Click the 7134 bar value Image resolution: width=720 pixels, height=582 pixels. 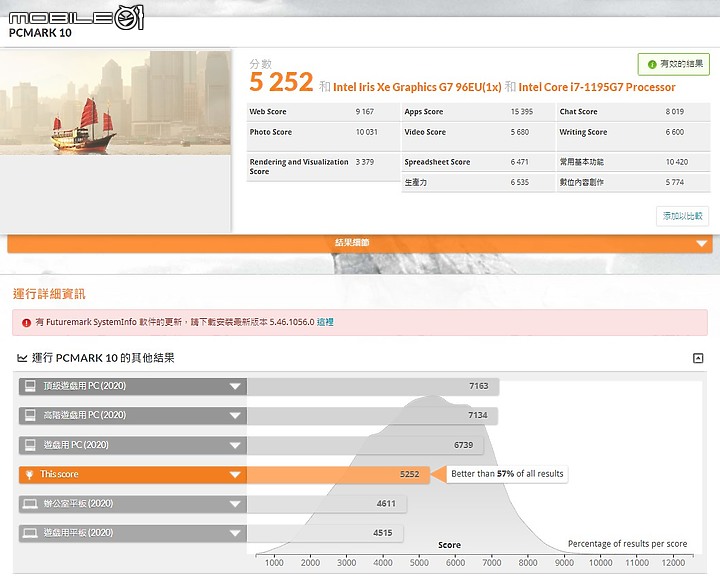click(478, 415)
